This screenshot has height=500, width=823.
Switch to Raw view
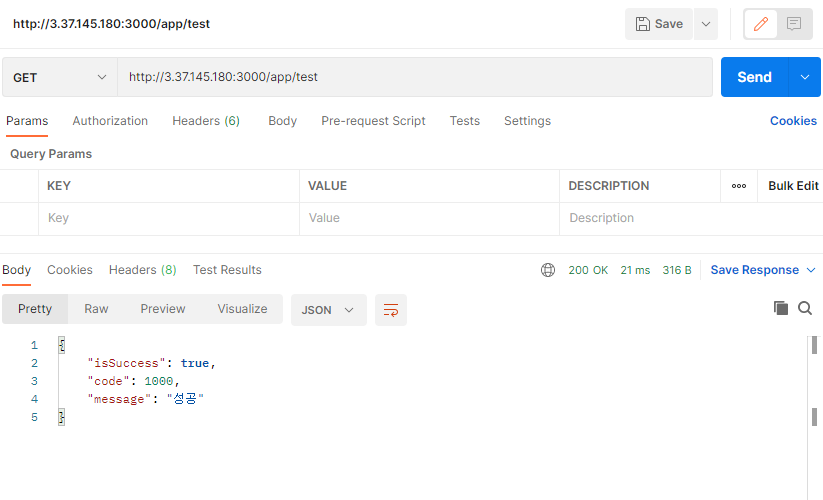(x=96, y=309)
